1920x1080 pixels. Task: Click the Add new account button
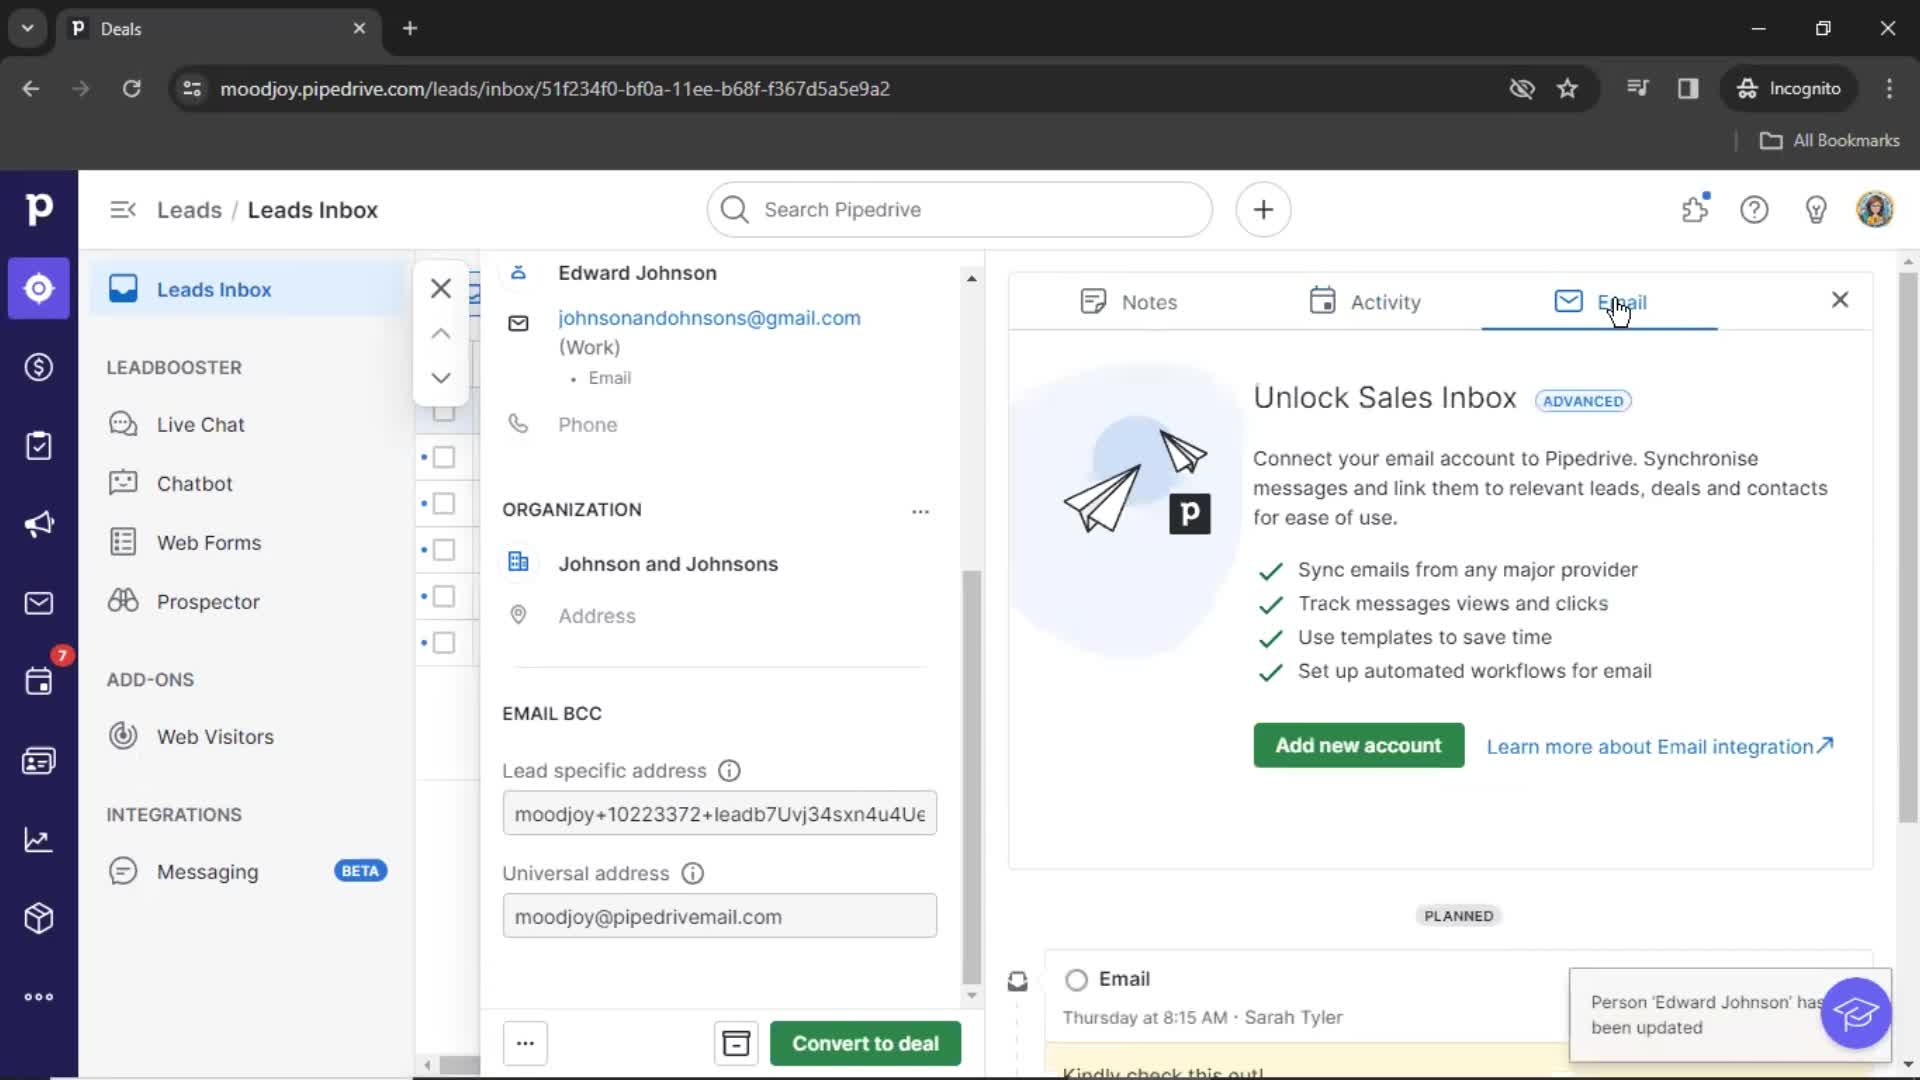pos(1358,745)
